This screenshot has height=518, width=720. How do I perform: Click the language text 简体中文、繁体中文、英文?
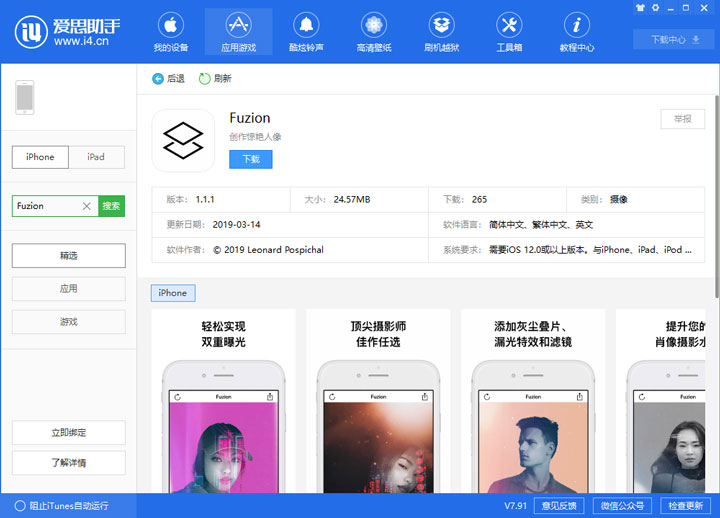click(541, 225)
